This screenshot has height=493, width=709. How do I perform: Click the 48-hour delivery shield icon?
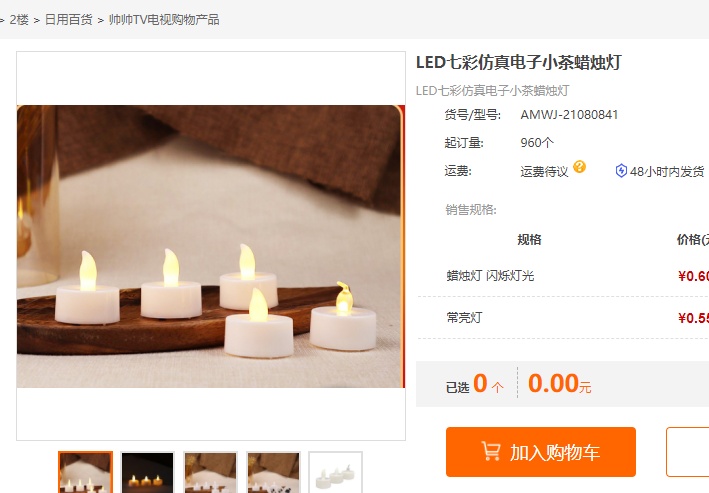click(621, 171)
